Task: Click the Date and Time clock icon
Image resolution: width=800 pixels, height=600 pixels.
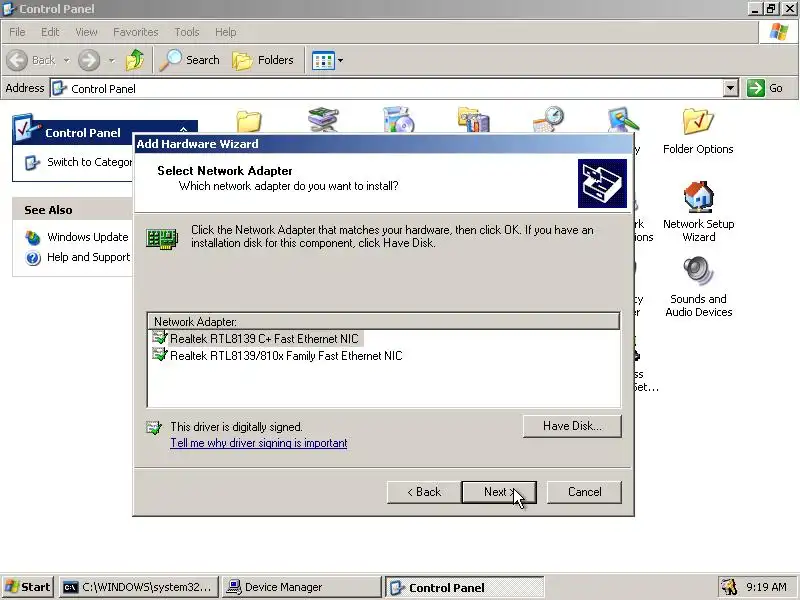Action: [x=548, y=119]
